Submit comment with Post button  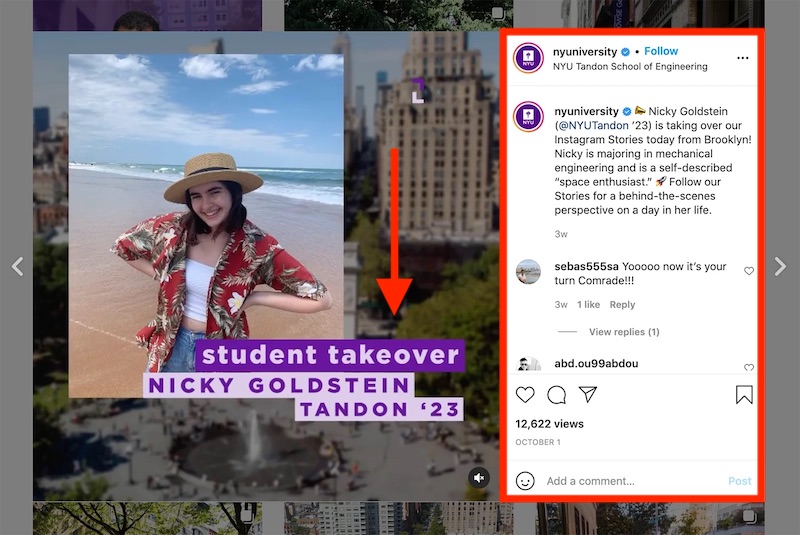coord(739,481)
